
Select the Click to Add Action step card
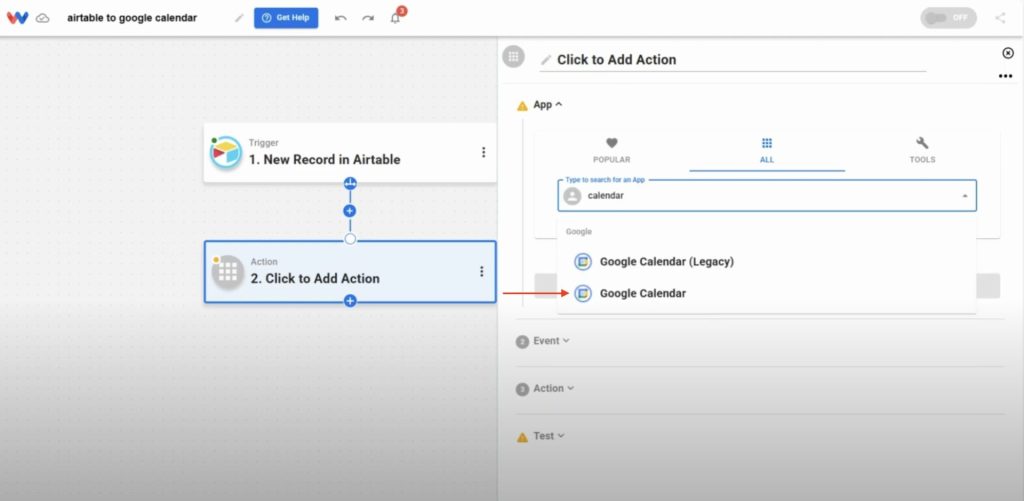pyautogui.click(x=349, y=272)
